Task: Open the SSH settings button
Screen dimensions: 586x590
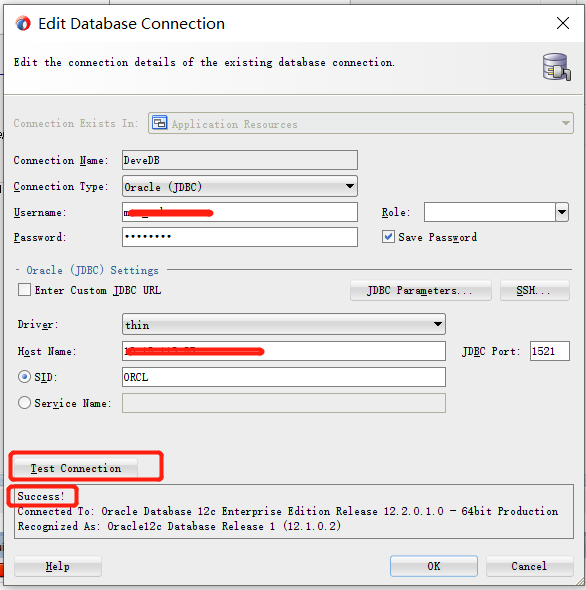Action: point(535,290)
